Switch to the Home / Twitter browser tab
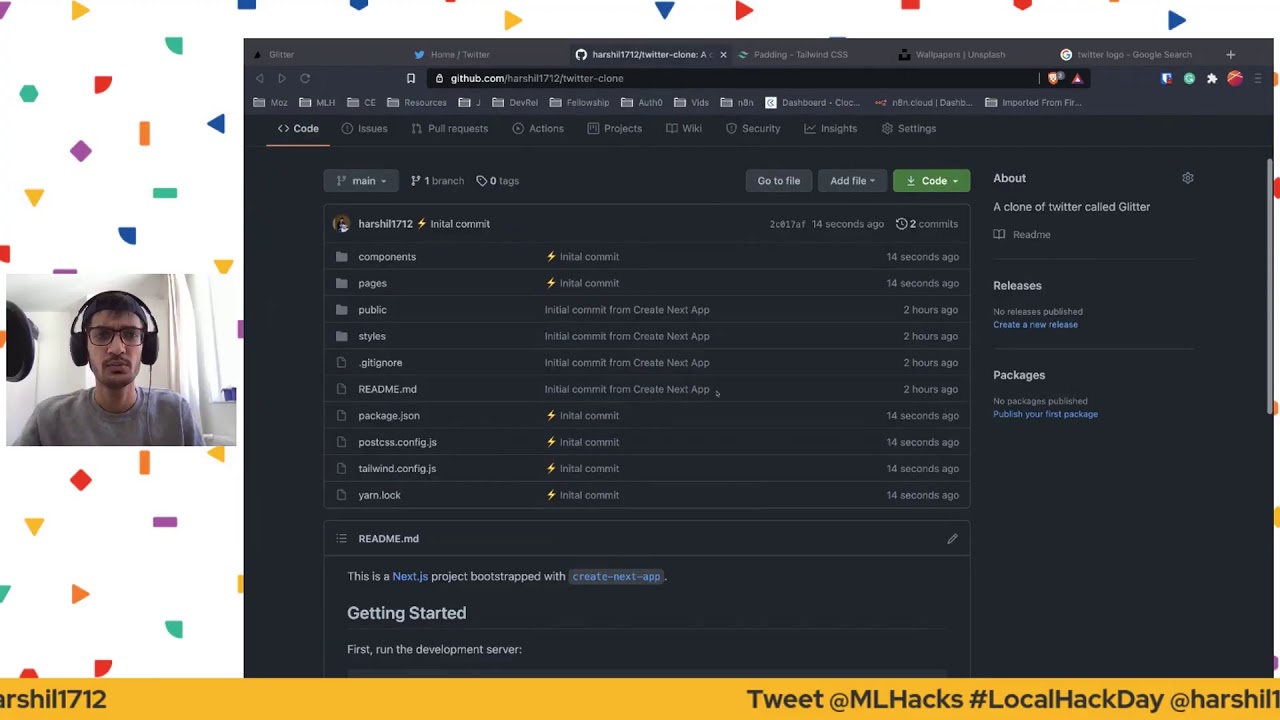The width and height of the screenshot is (1280, 720). tap(460, 54)
